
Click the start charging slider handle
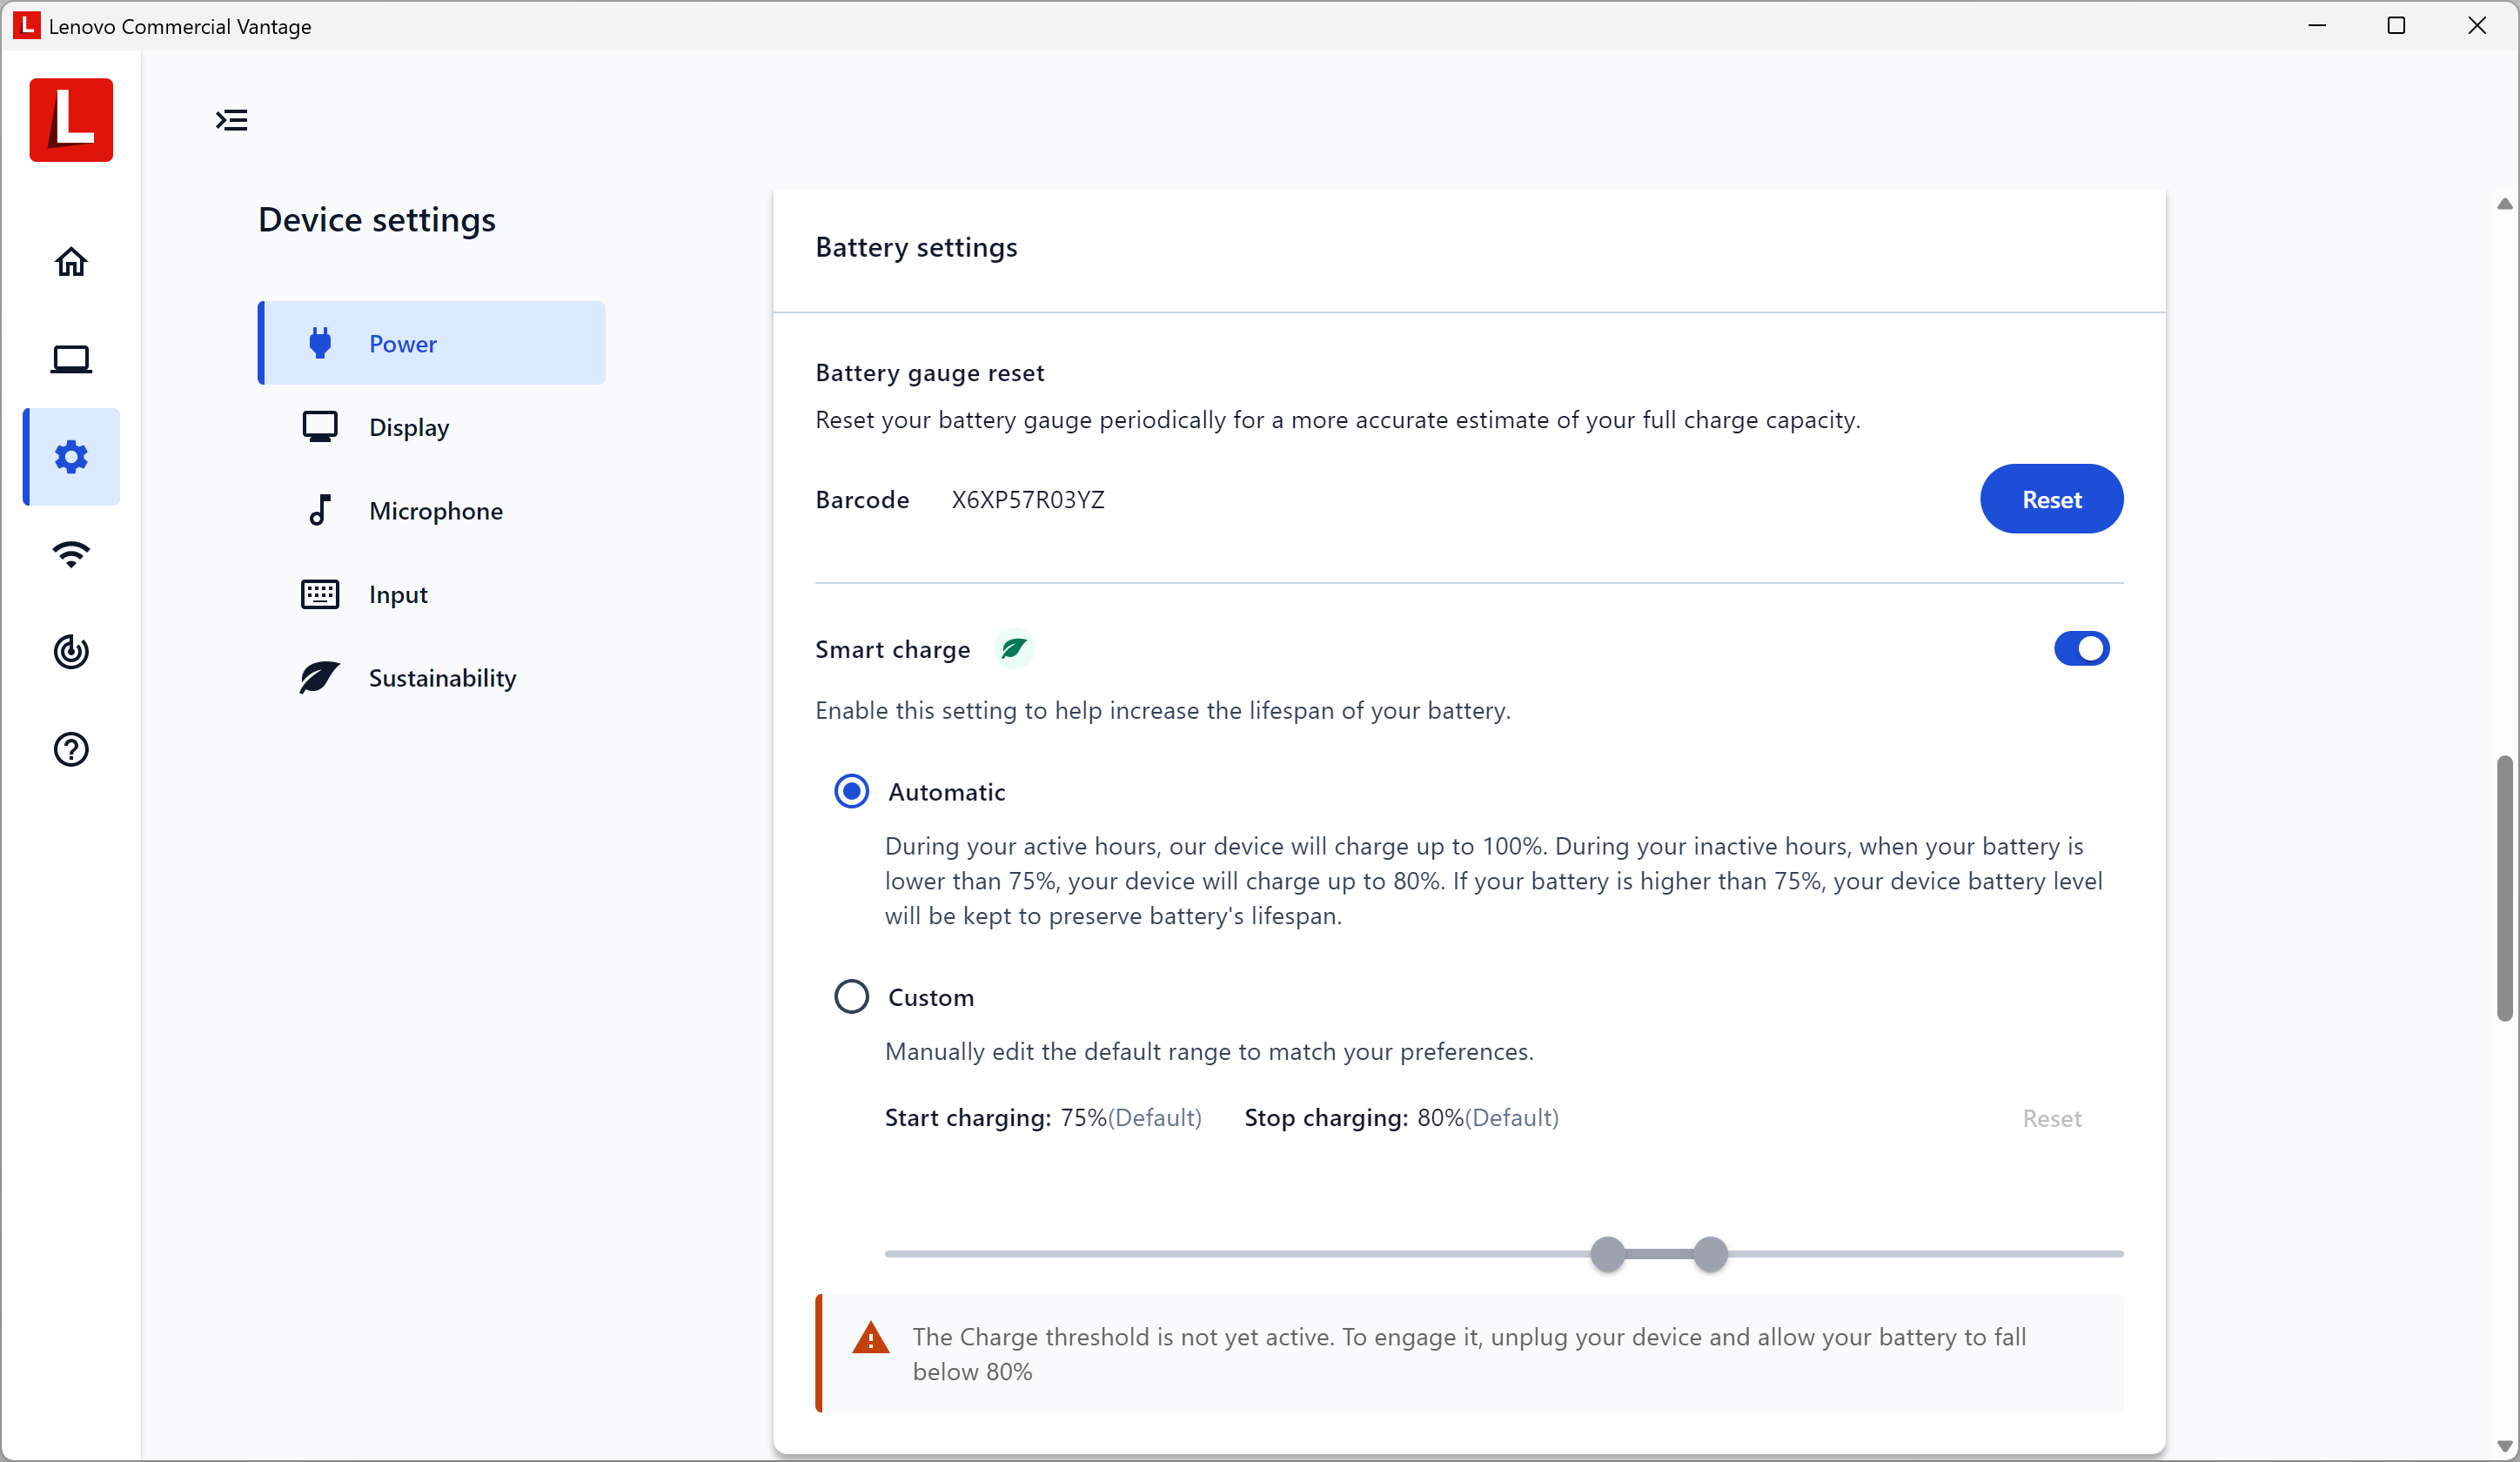(x=1607, y=1253)
